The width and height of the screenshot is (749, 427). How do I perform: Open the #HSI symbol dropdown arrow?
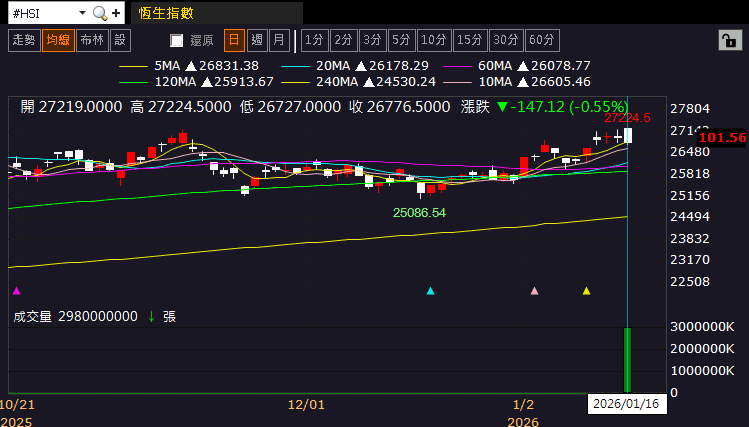pos(82,13)
